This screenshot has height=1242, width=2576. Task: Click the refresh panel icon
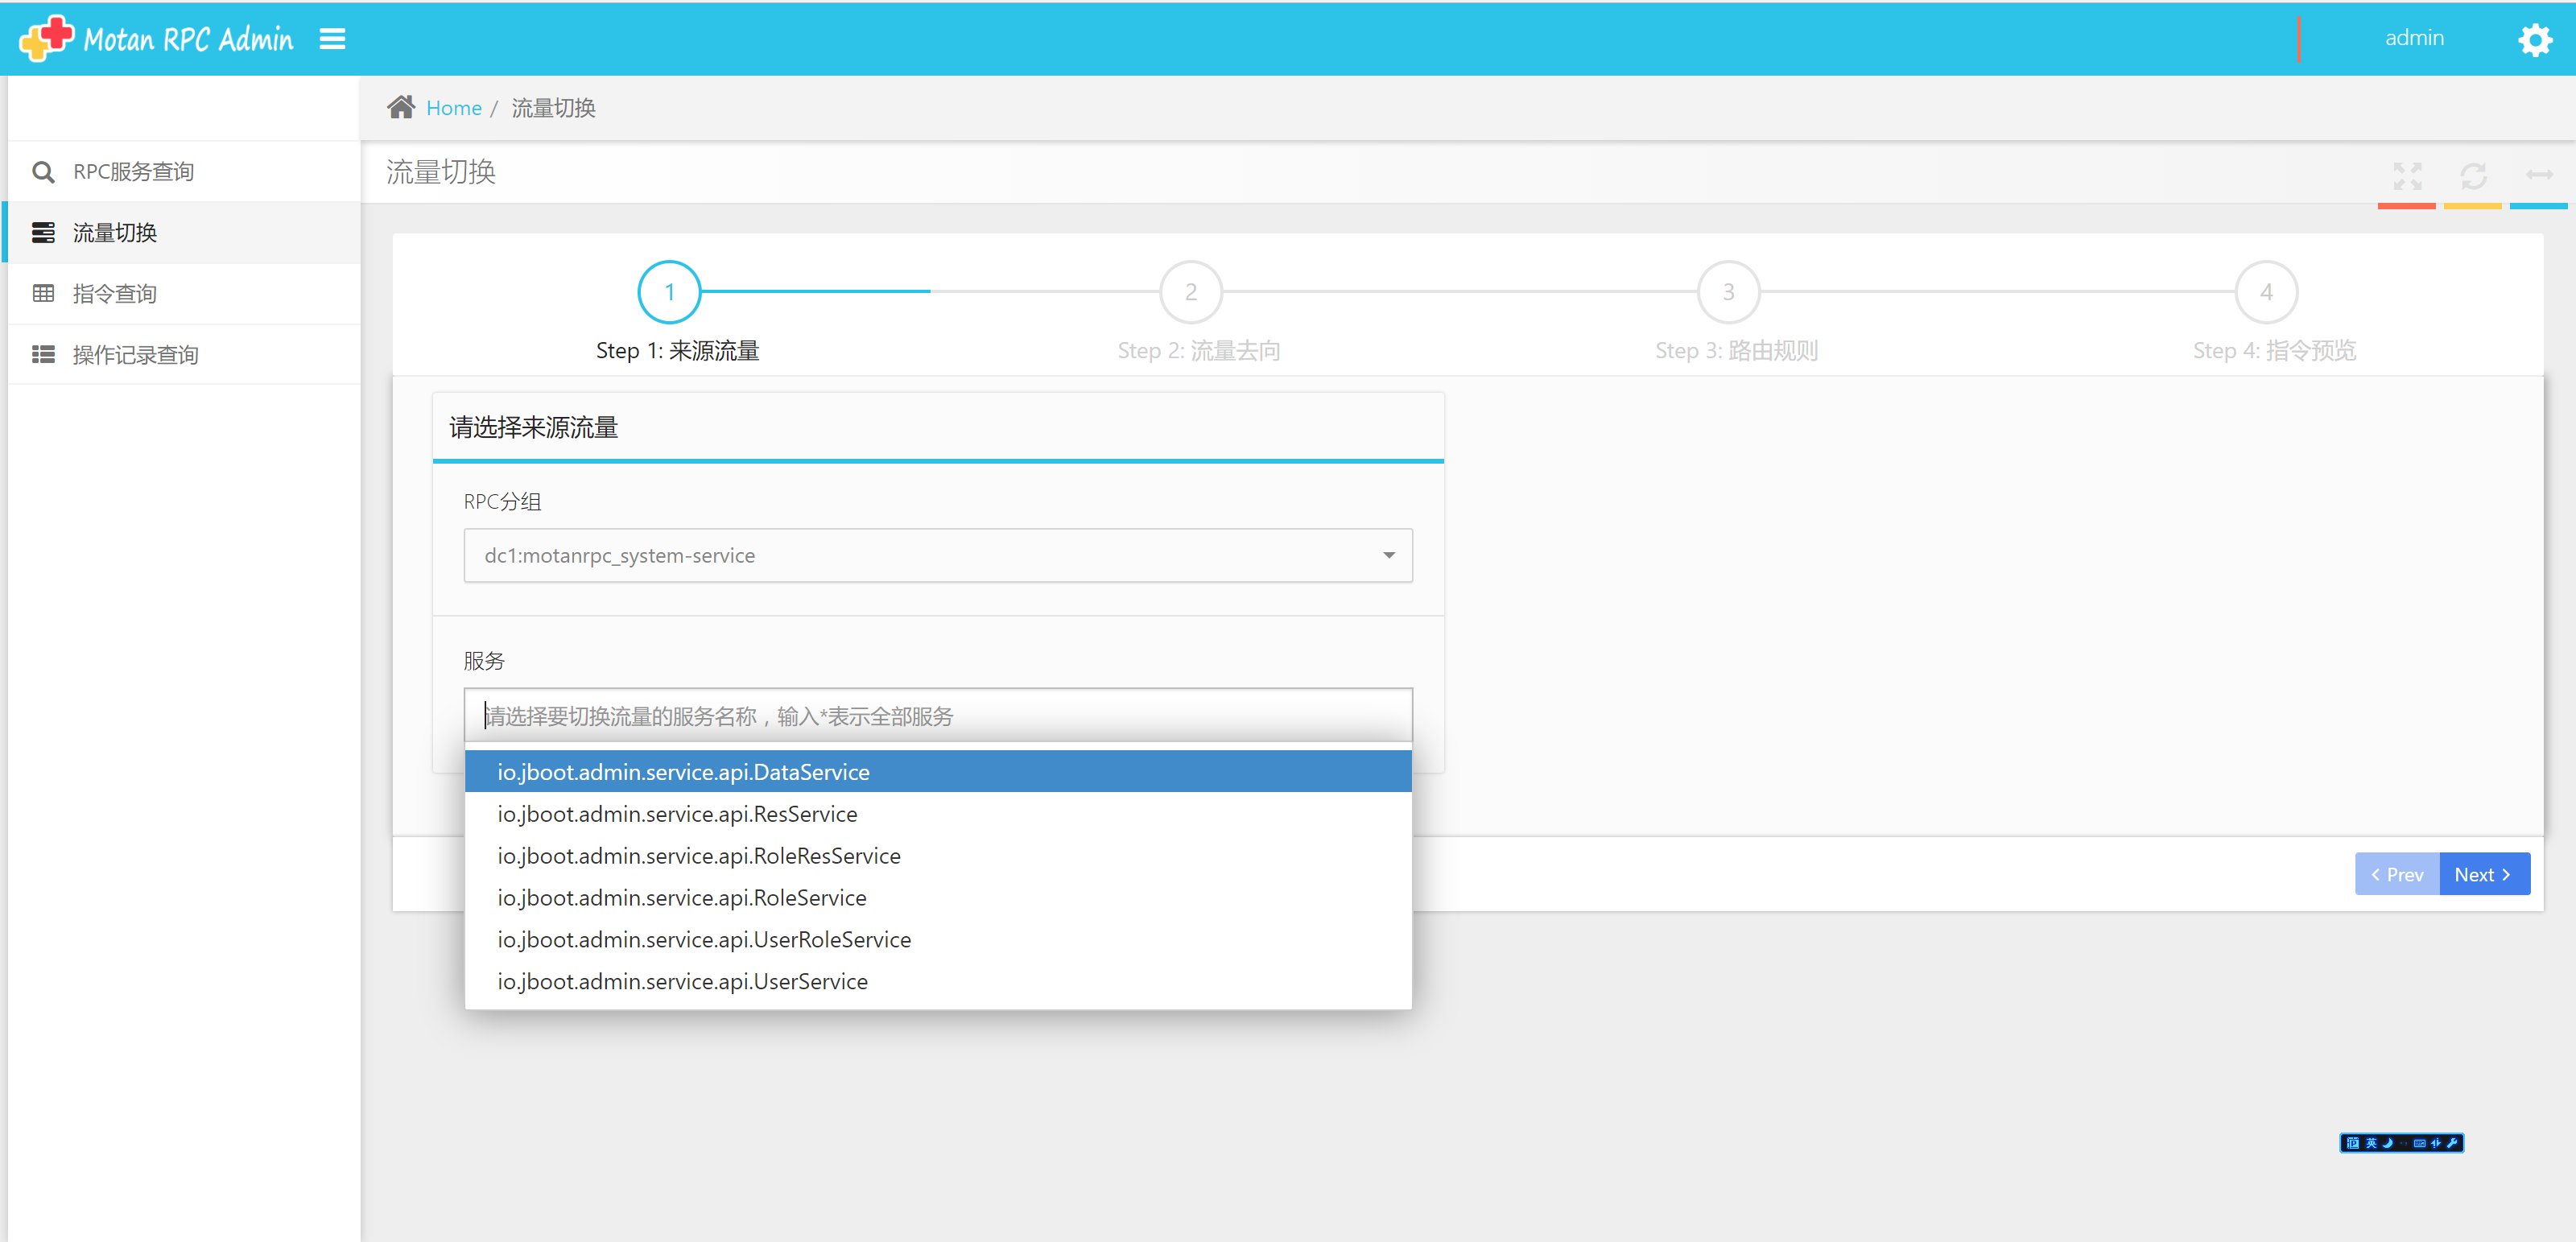(x=2473, y=176)
